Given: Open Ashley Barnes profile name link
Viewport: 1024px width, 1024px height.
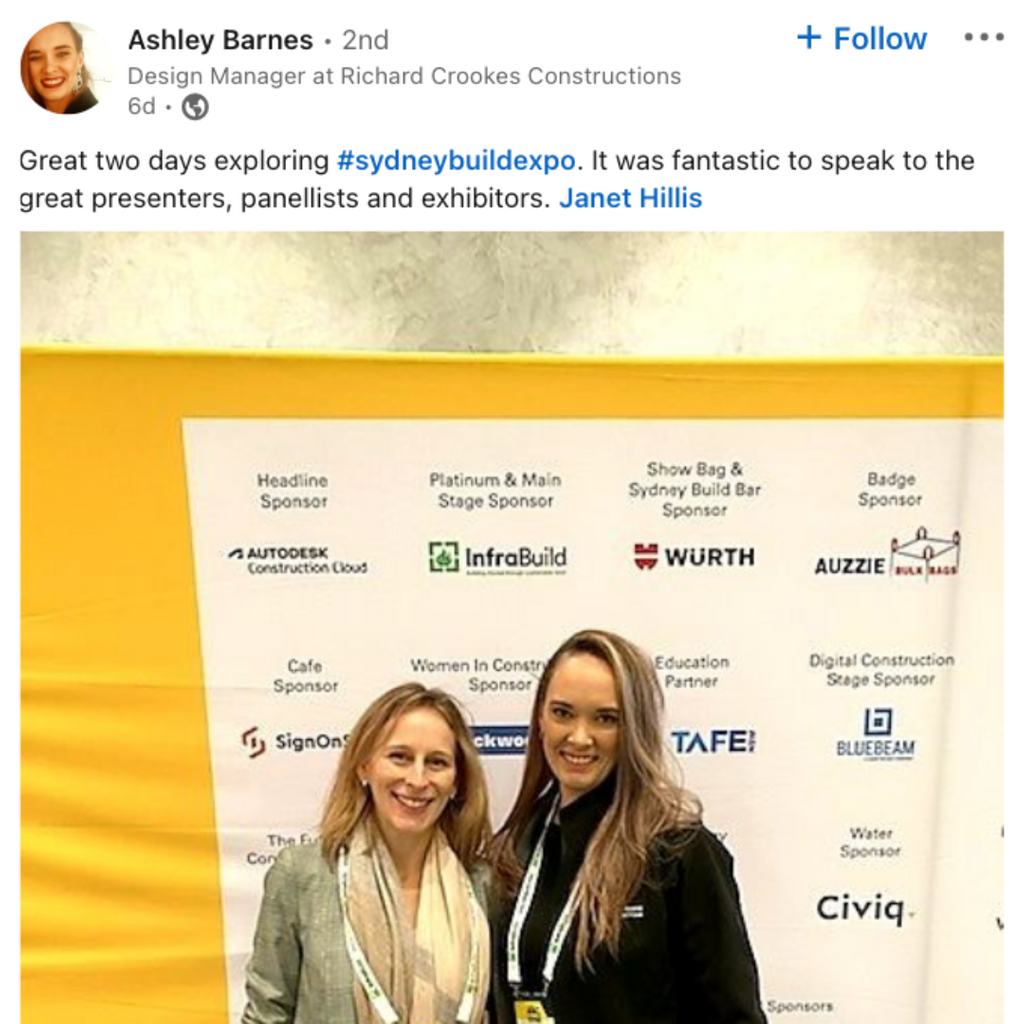Looking at the screenshot, I should [221, 40].
